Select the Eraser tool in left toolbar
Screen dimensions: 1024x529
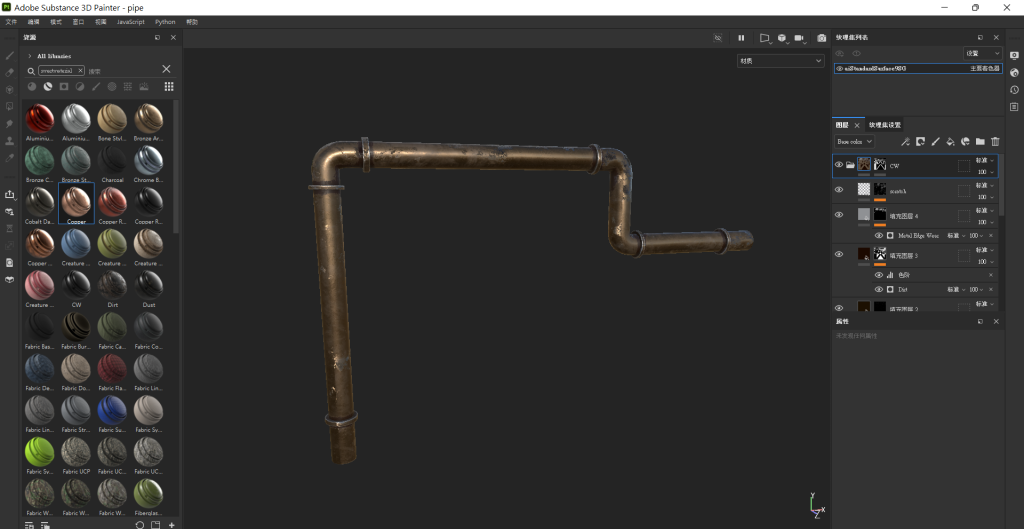click(10, 72)
